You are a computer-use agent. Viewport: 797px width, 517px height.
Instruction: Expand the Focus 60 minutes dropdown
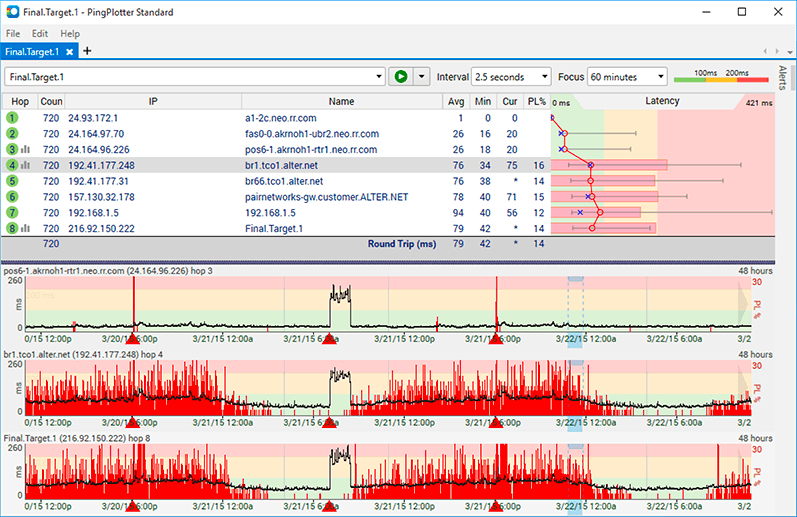tap(627, 77)
